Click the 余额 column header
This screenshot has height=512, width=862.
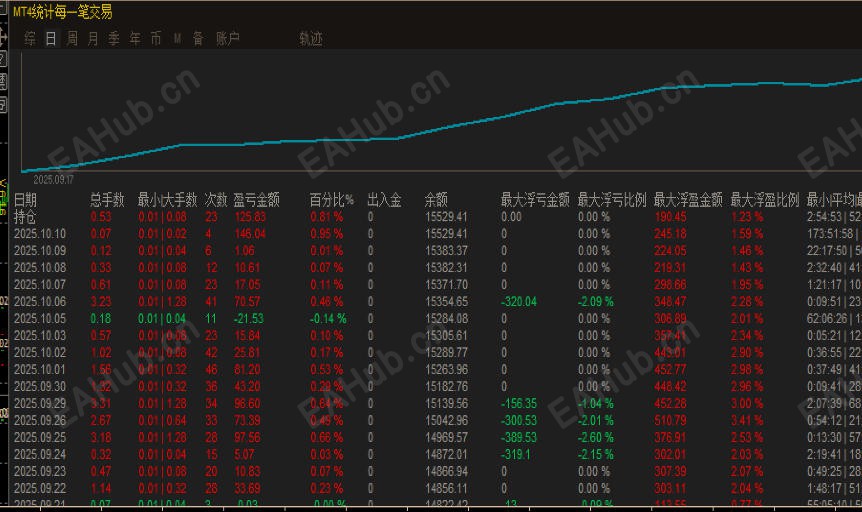click(x=436, y=200)
